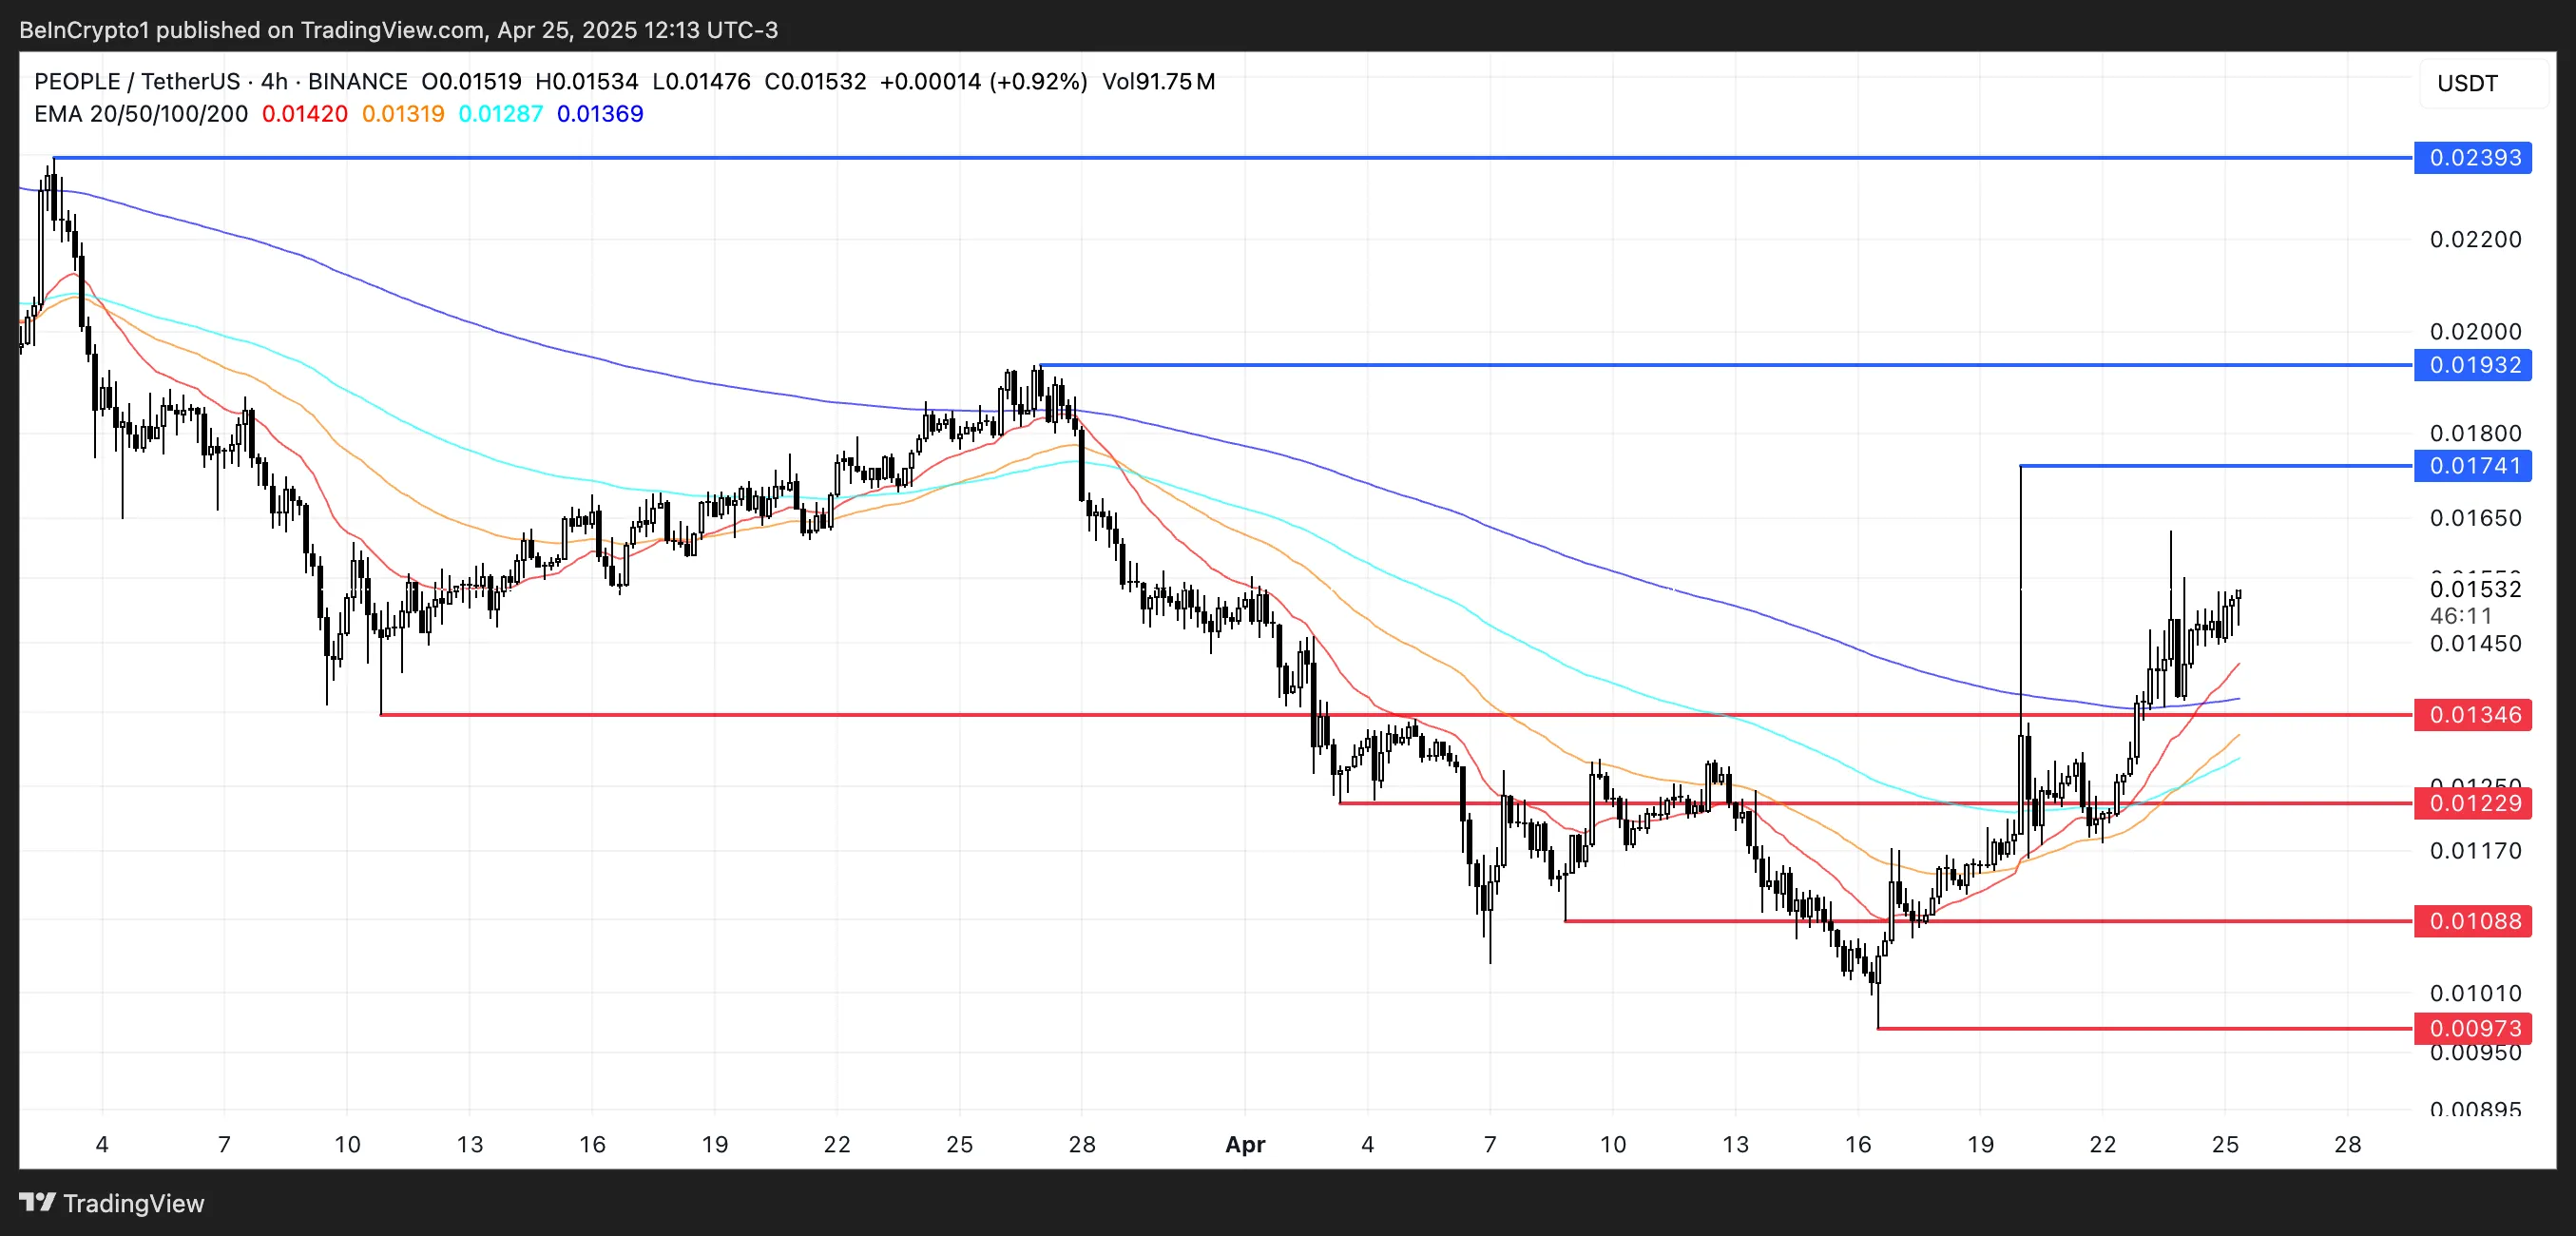Click the 0.01932 resistance price label
2576x1236 pixels.
(x=2474, y=365)
